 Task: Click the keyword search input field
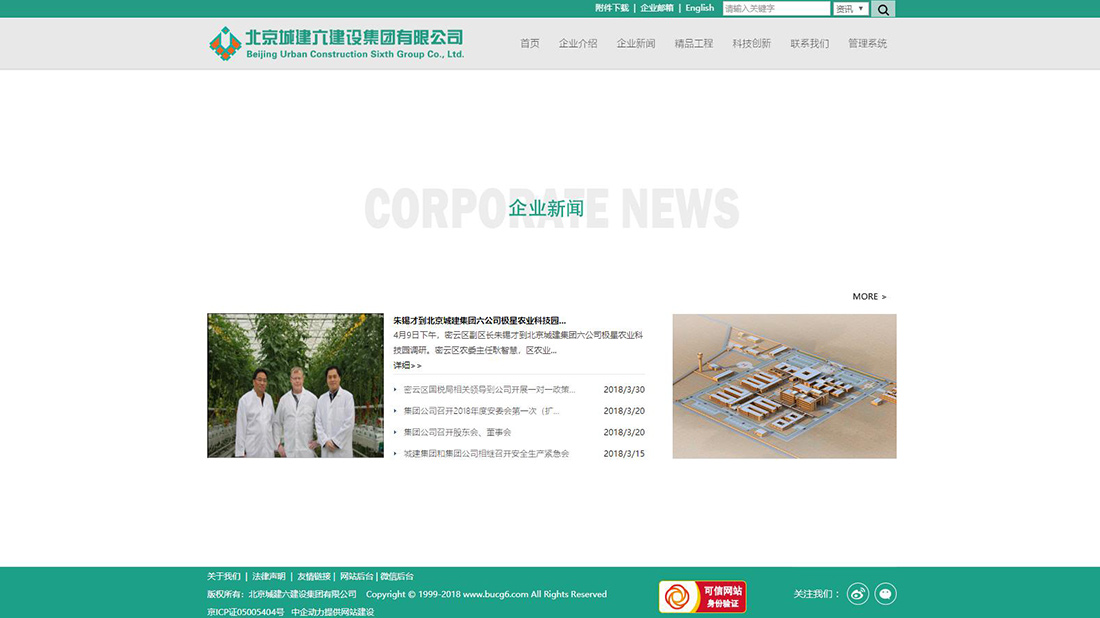tap(776, 8)
